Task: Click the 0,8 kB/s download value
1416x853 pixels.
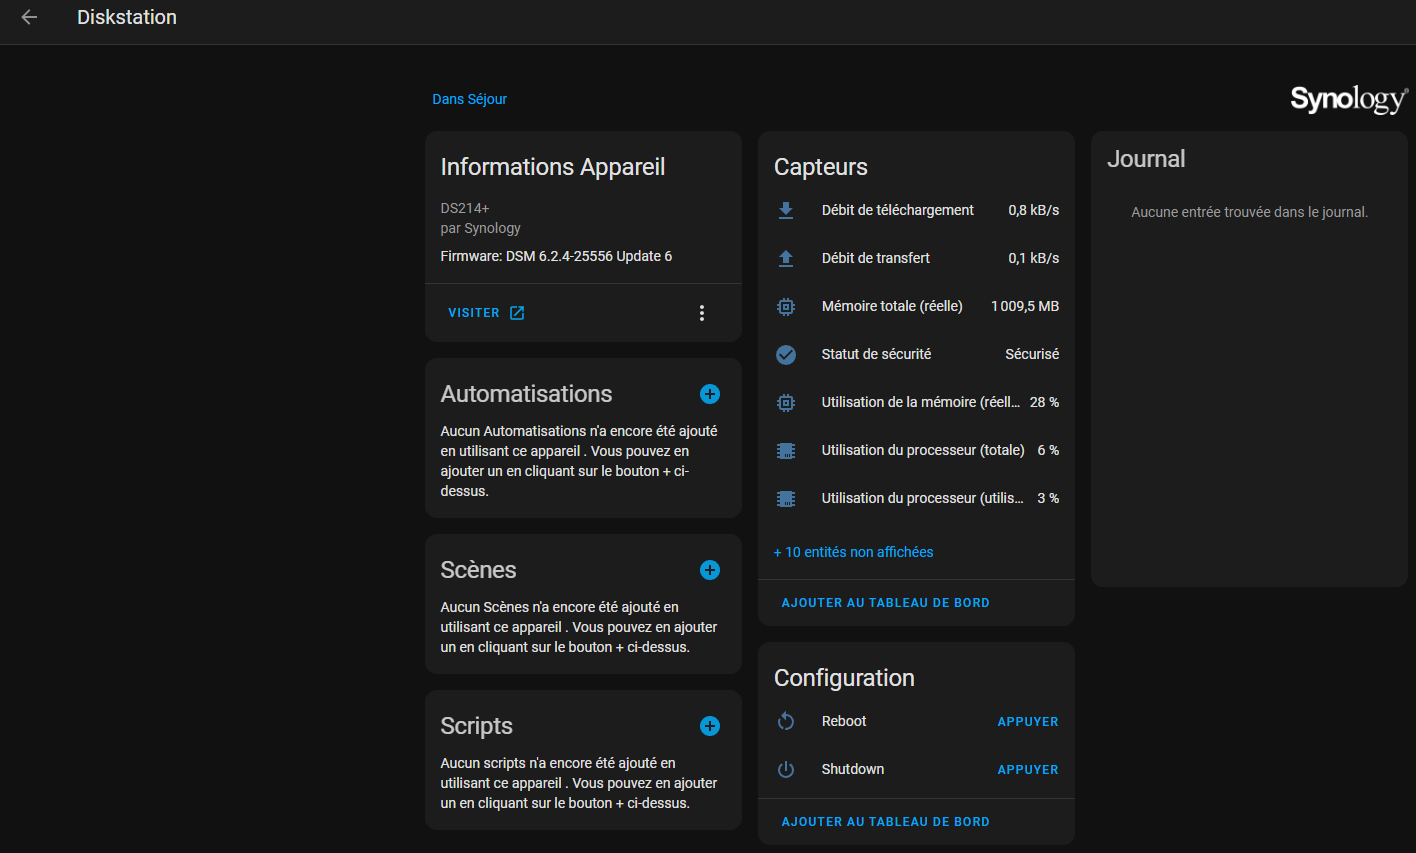Action: click(1034, 210)
